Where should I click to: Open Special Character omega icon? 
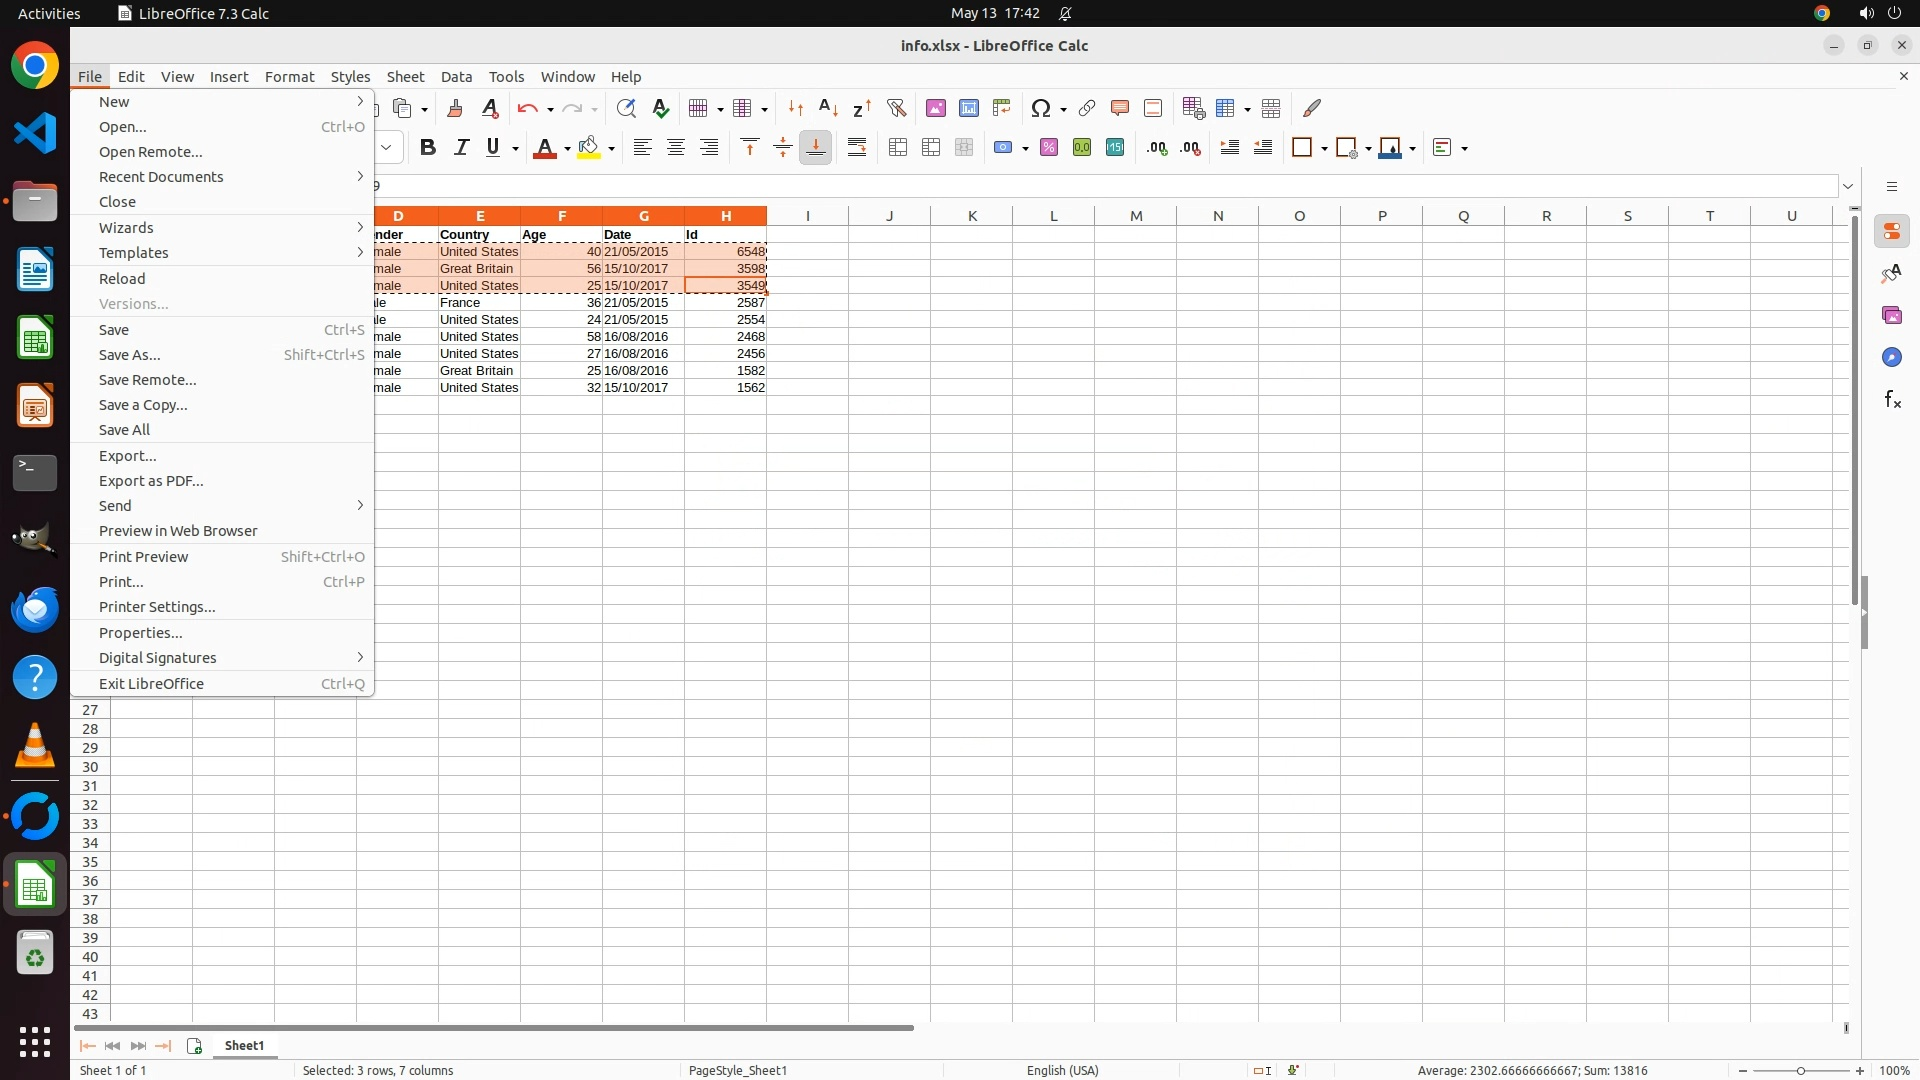(x=1041, y=108)
